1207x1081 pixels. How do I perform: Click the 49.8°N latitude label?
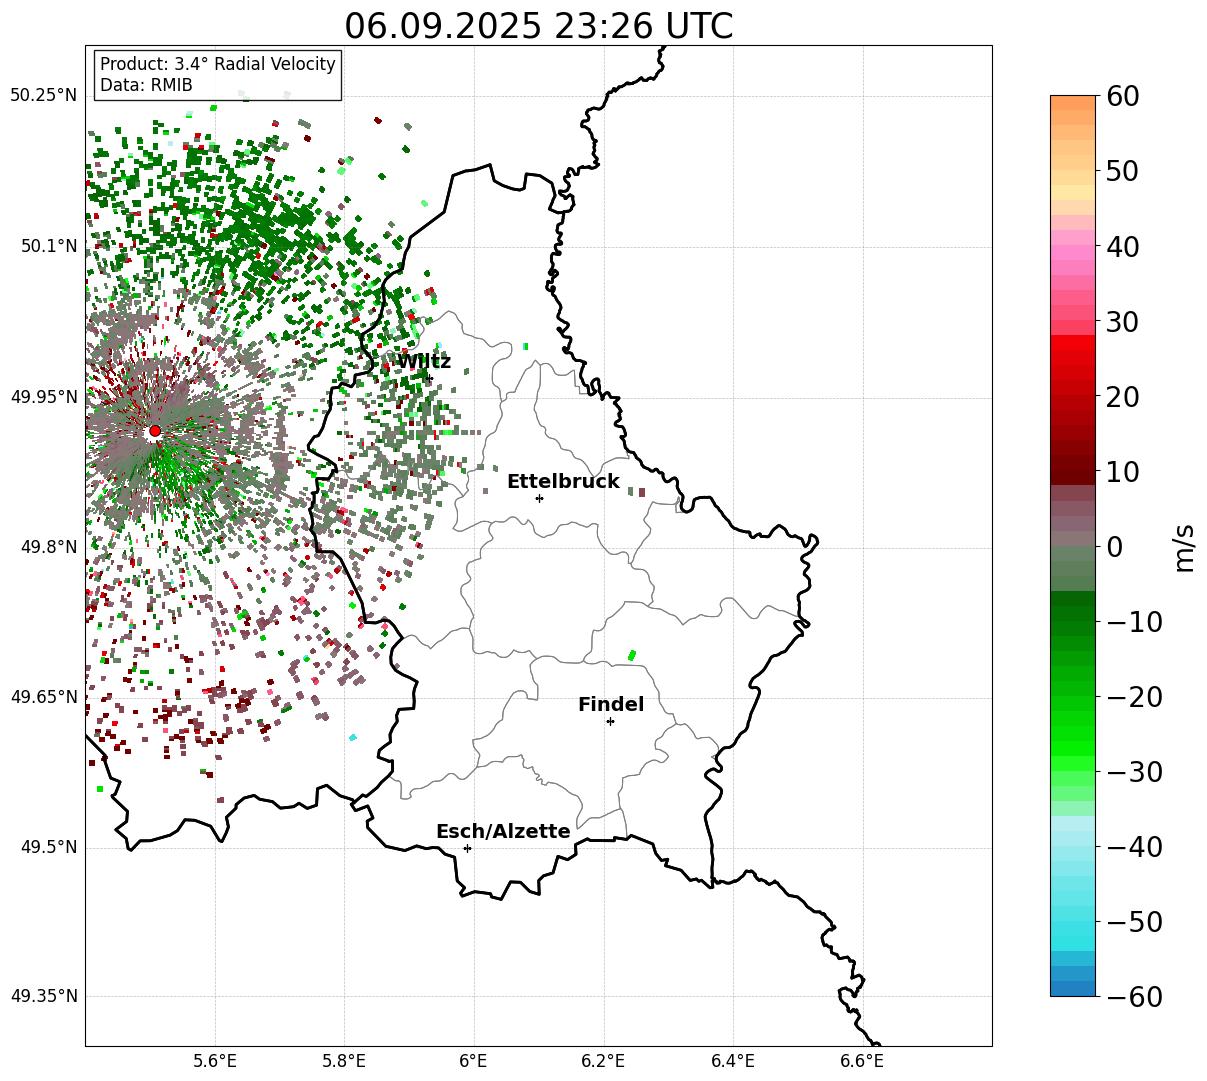tap(48, 547)
